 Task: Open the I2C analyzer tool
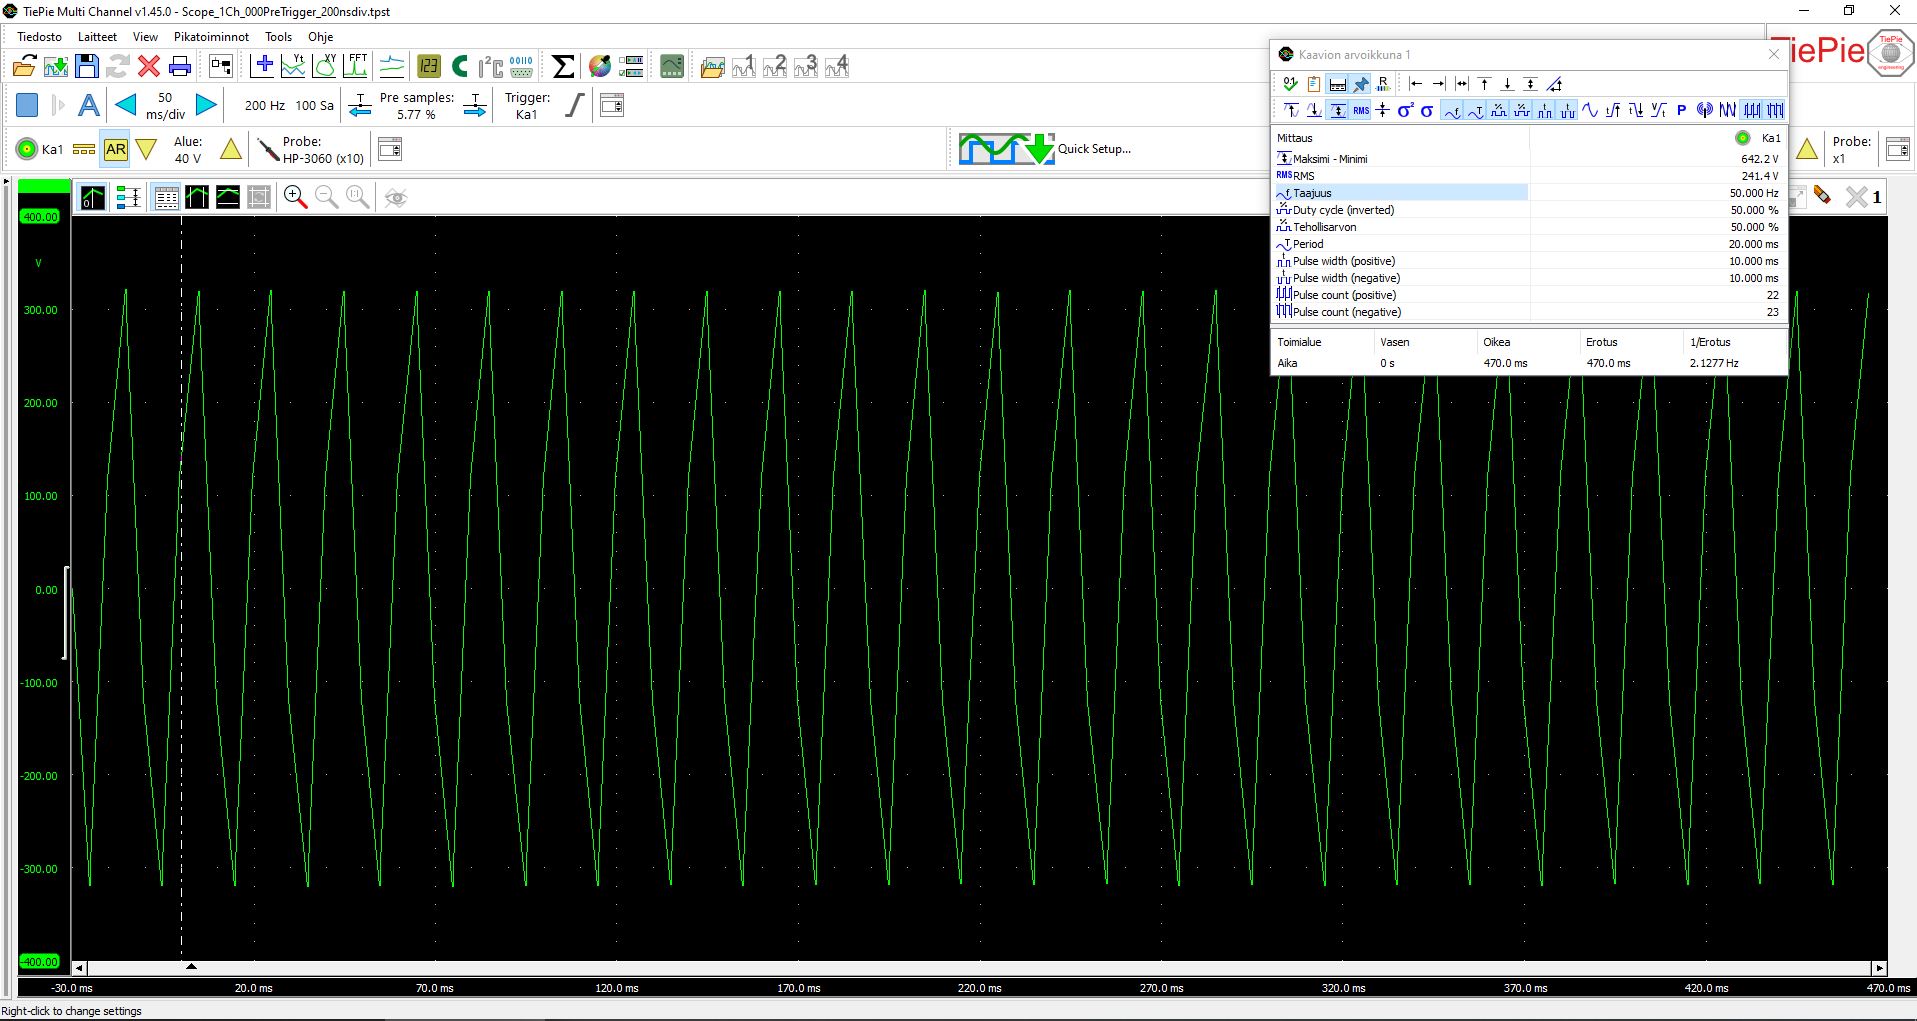pos(490,66)
